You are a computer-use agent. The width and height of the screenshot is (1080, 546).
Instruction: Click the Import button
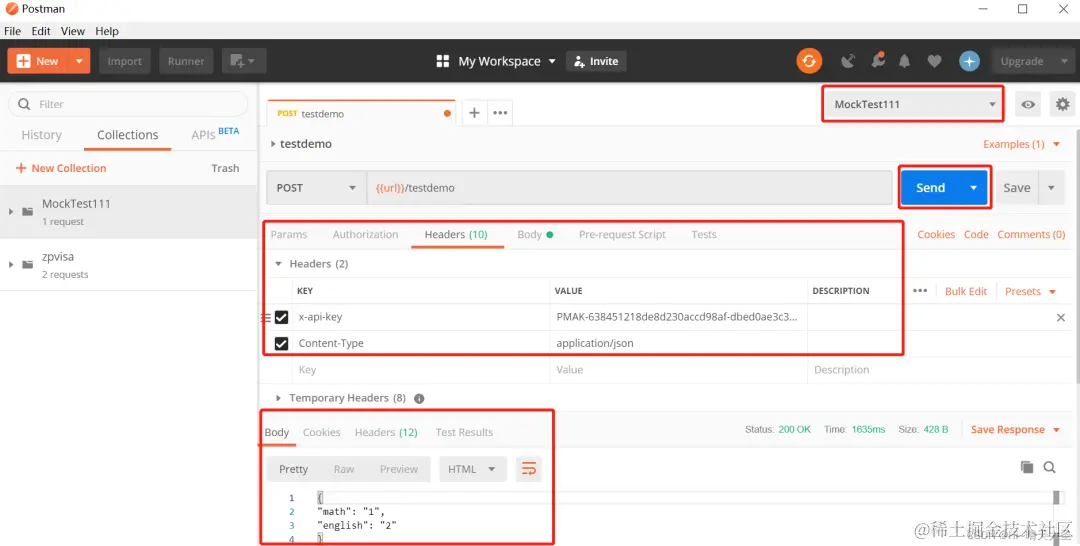125,61
